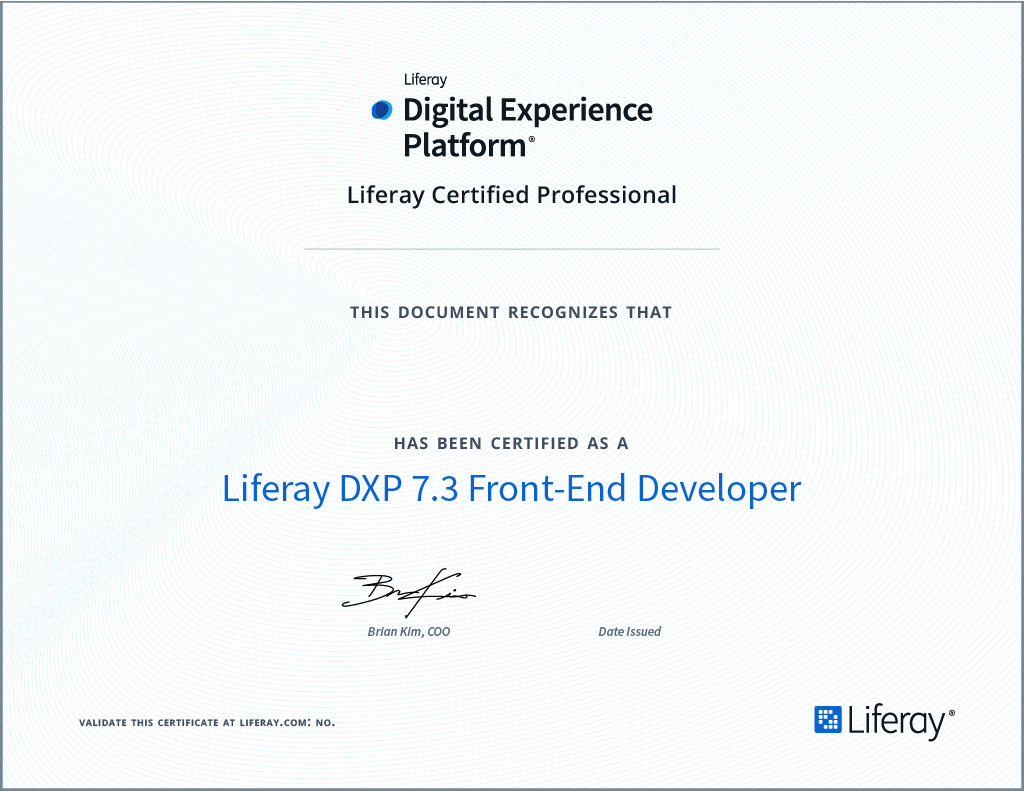The image size is (1024, 791).
Task: Click 'Liferay Certified Professional' subtitle
Action: point(511,195)
